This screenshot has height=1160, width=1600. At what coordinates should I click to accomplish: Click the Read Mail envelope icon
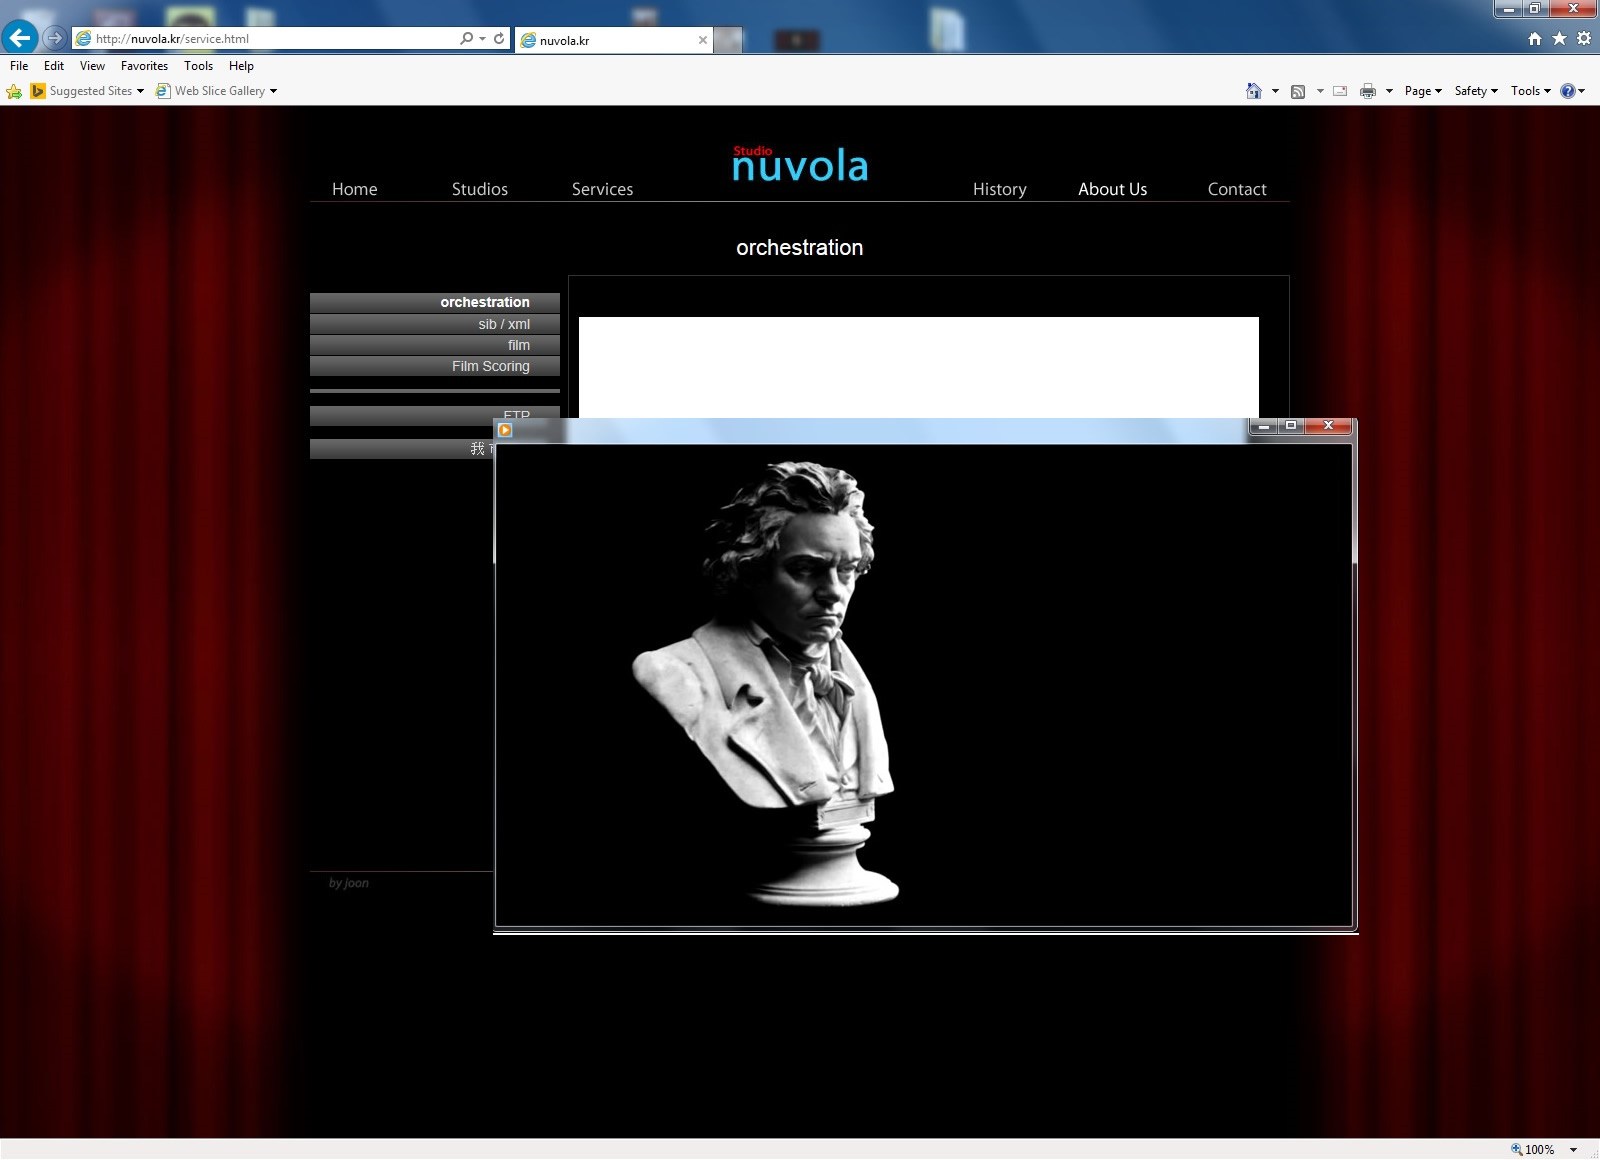pyautogui.click(x=1340, y=91)
